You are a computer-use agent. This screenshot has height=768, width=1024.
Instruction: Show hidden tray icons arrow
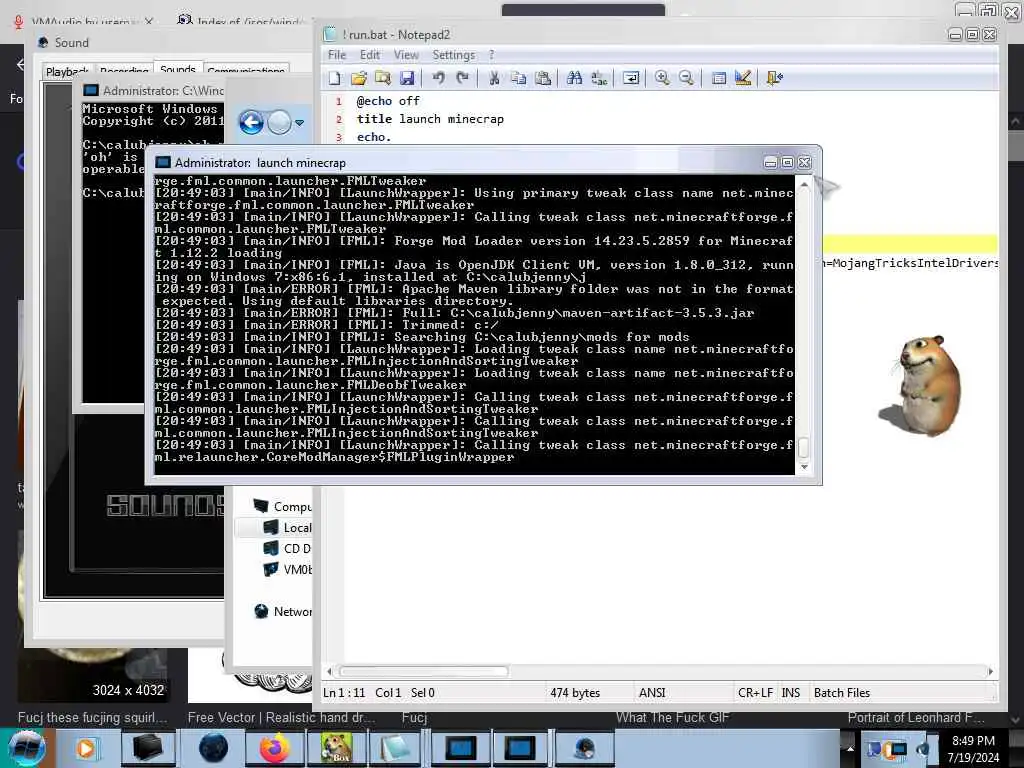(x=850, y=748)
